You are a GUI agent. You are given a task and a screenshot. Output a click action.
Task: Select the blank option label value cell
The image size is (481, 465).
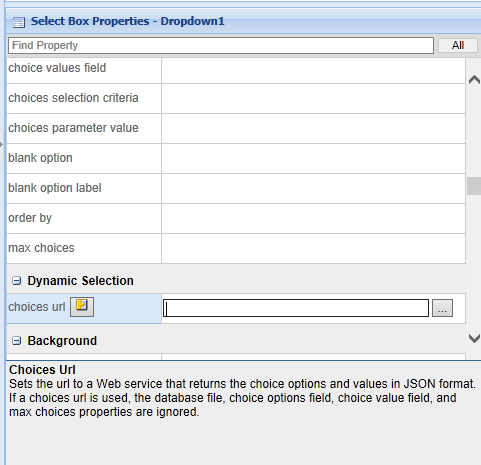(313, 189)
